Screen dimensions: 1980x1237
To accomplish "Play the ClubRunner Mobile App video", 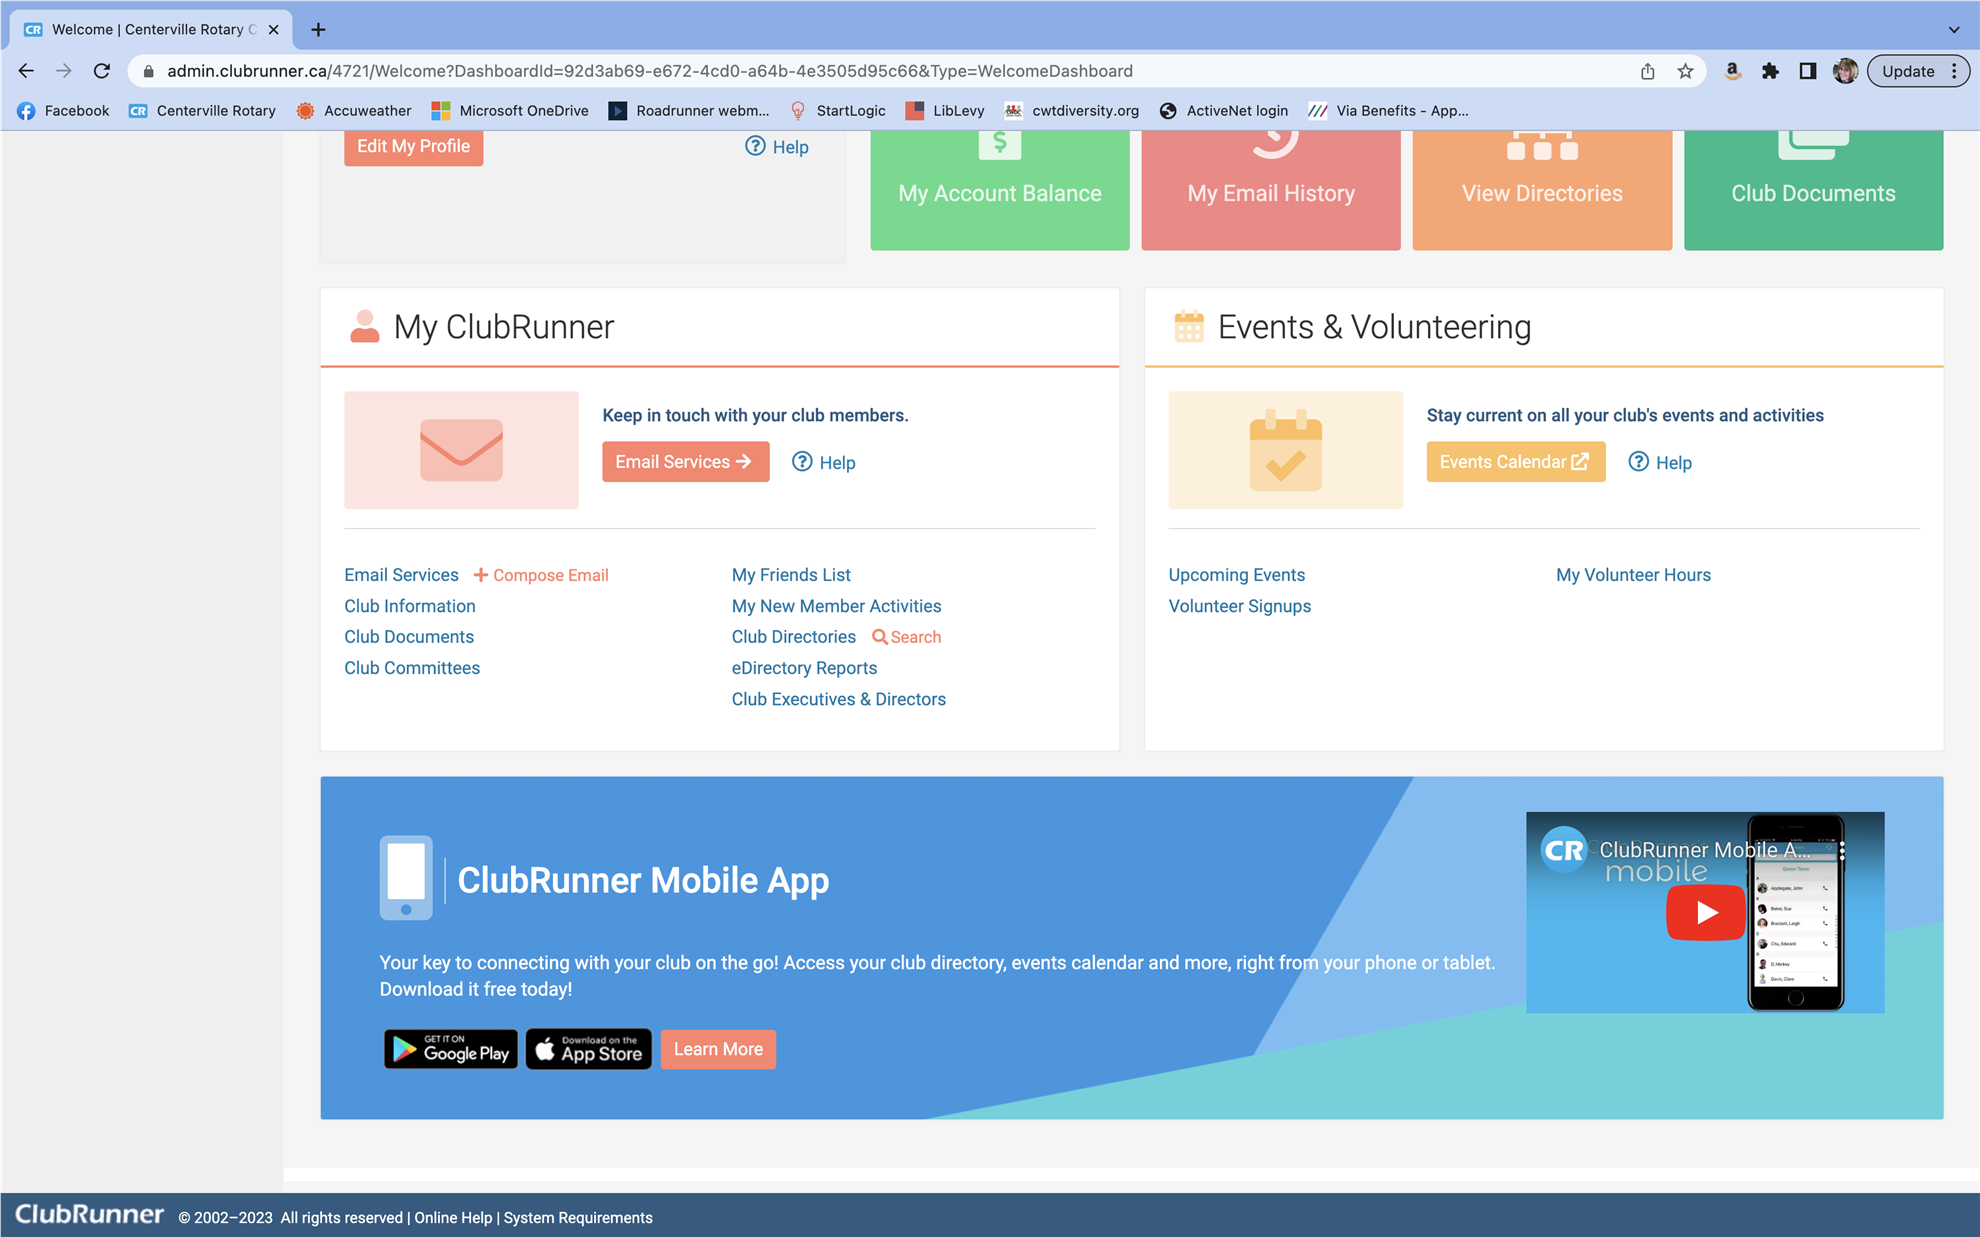I will click(x=1705, y=912).
